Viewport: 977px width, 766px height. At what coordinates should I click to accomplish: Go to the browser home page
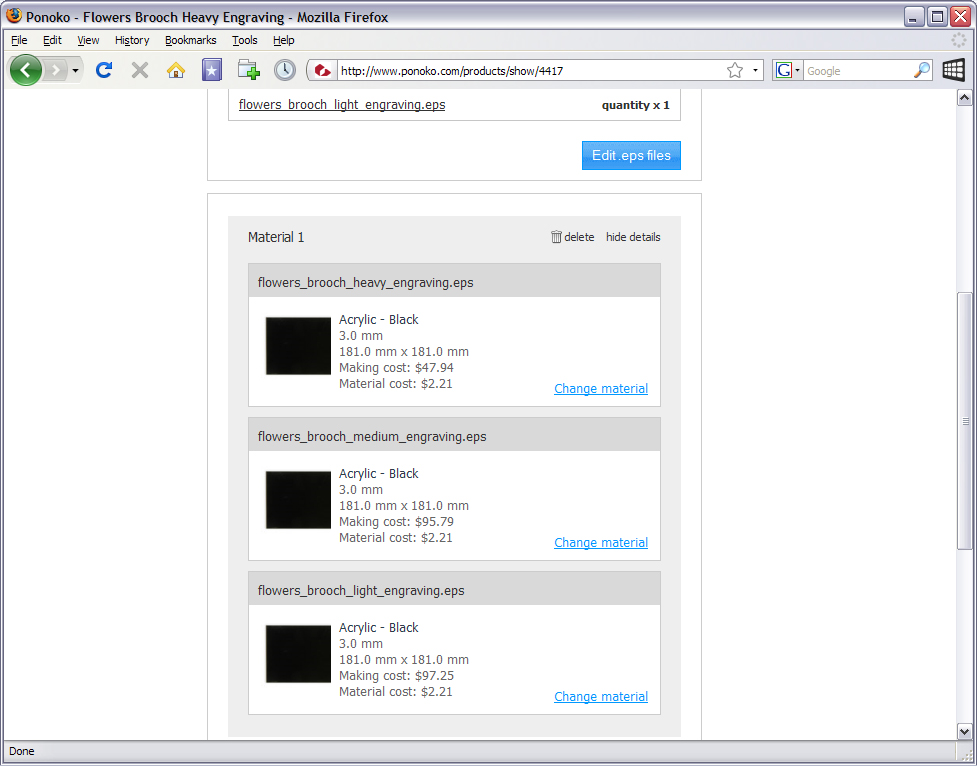tap(175, 70)
